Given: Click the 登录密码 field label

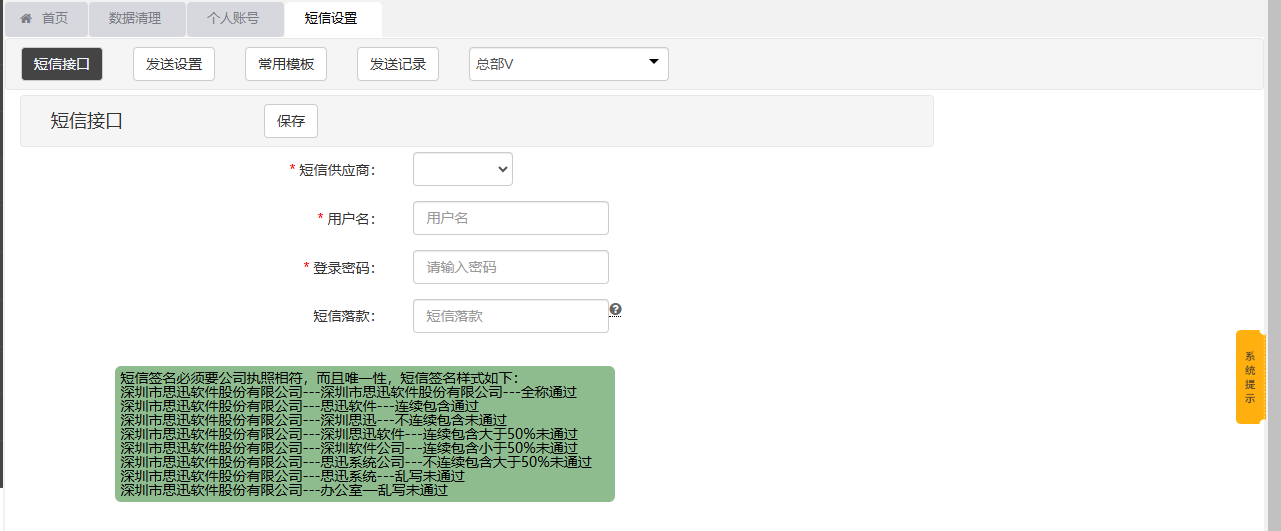Looking at the screenshot, I should coord(343,268).
